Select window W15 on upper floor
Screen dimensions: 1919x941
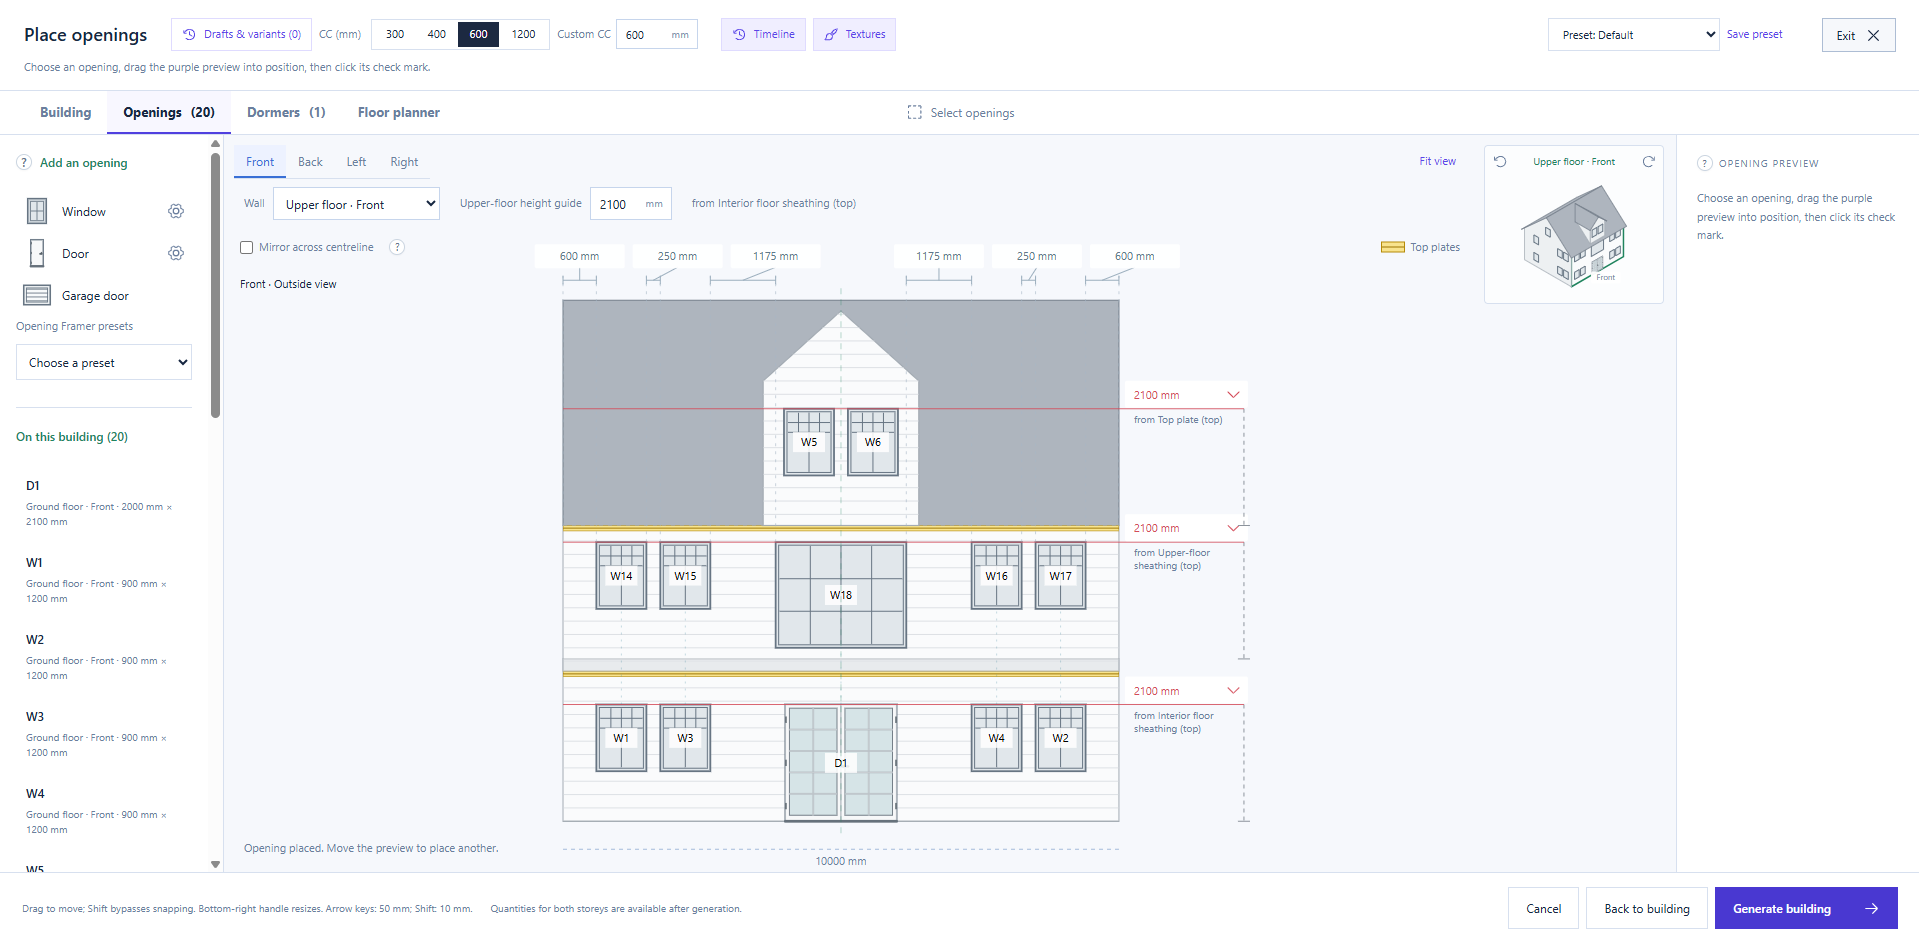coord(685,576)
